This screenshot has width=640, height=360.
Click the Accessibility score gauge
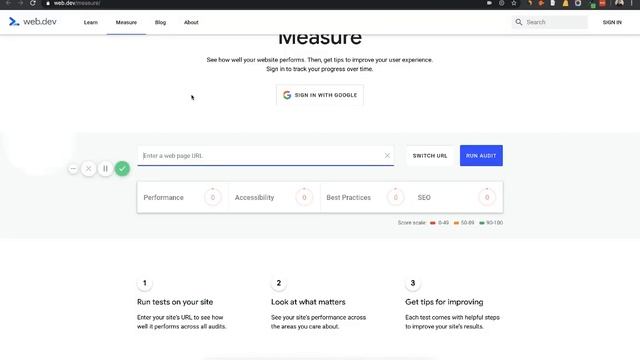(x=304, y=197)
